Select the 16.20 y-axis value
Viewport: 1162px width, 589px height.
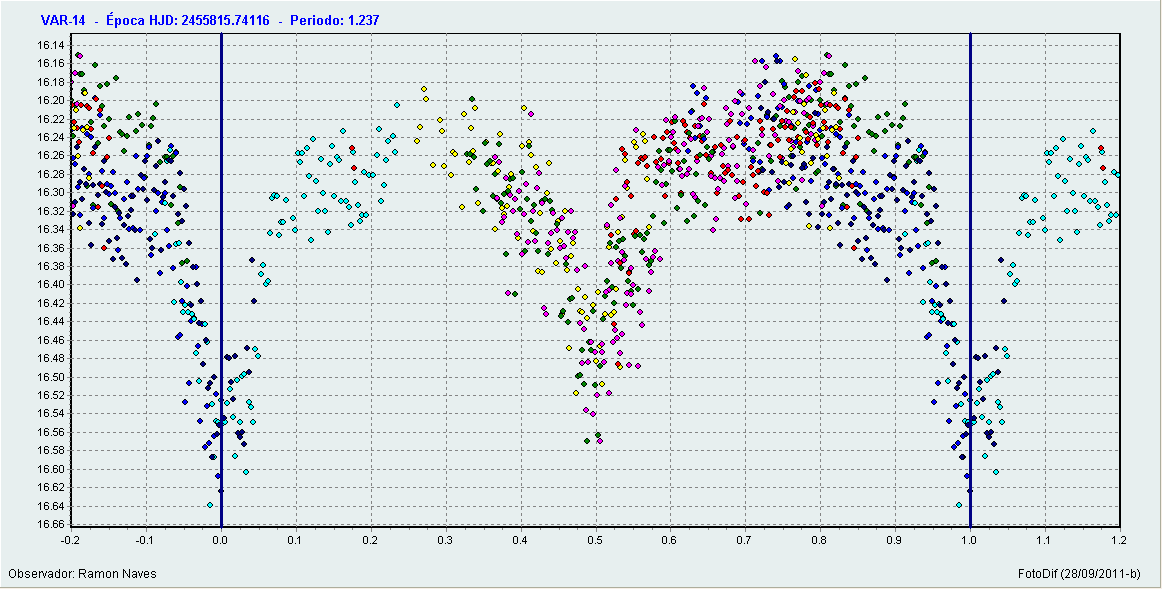tap(50, 100)
